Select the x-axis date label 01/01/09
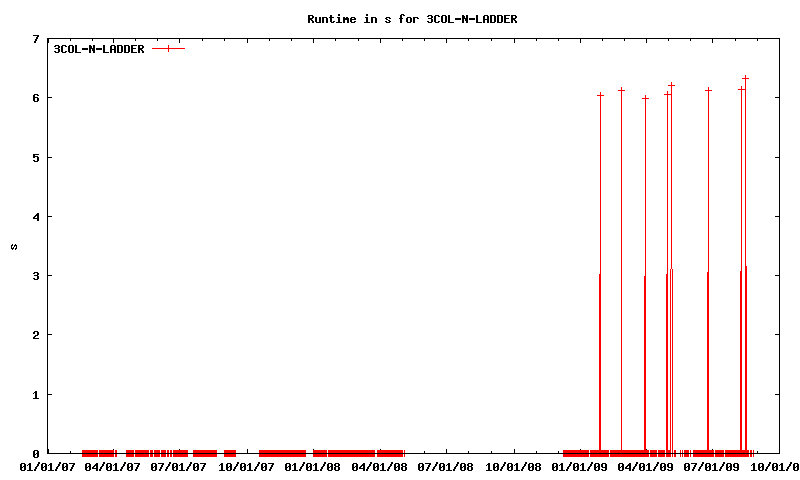The width and height of the screenshot is (800, 480). (580, 466)
